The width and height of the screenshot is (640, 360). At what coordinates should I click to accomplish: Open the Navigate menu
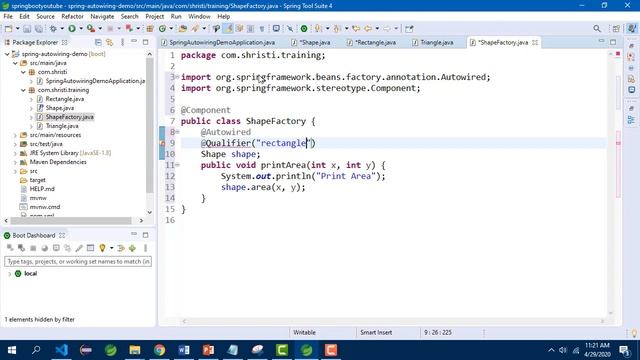tap(102, 16)
